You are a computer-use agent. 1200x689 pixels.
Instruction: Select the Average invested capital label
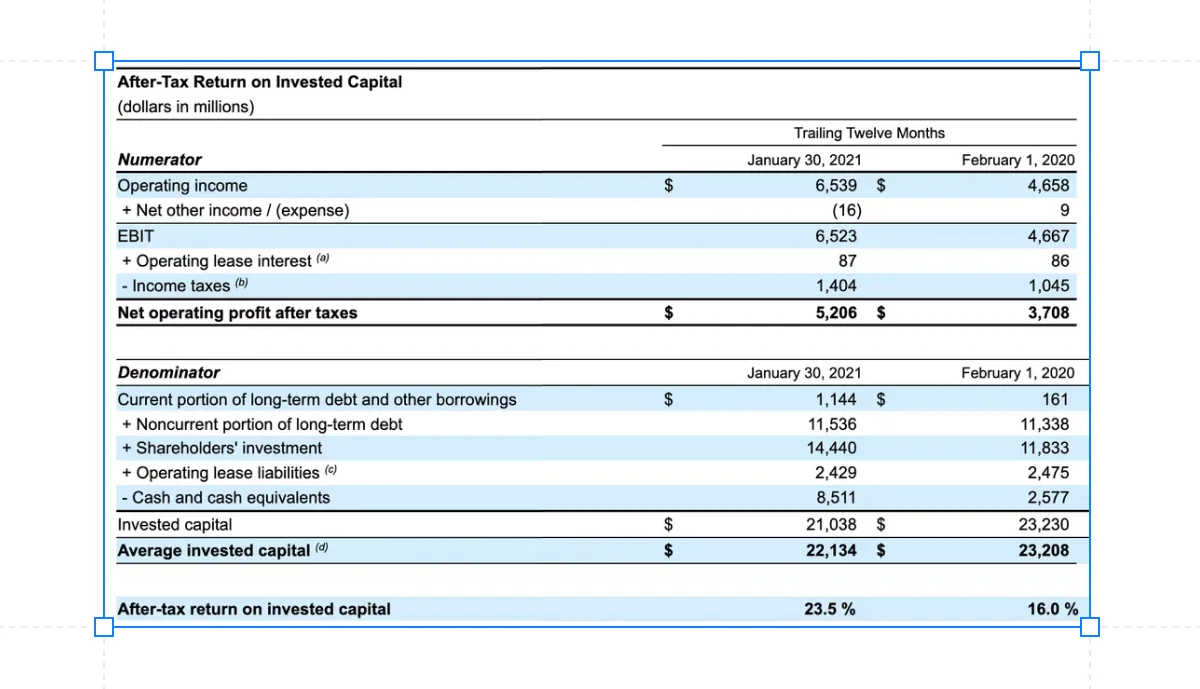click(x=223, y=550)
